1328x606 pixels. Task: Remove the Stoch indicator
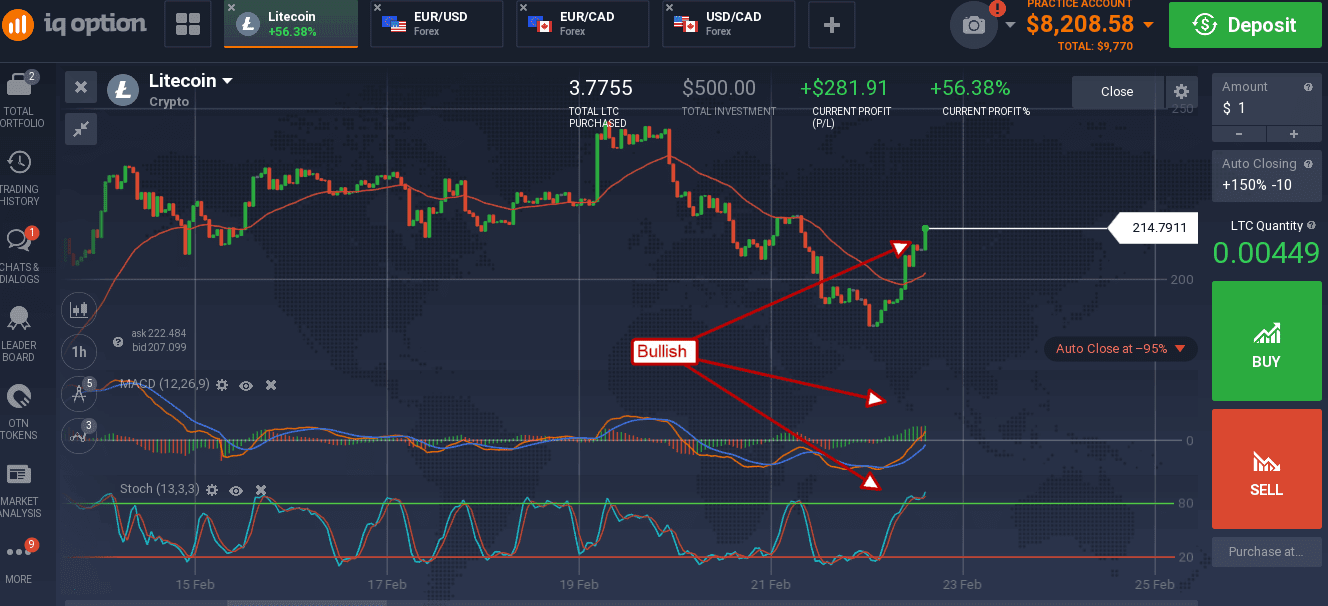(x=261, y=490)
